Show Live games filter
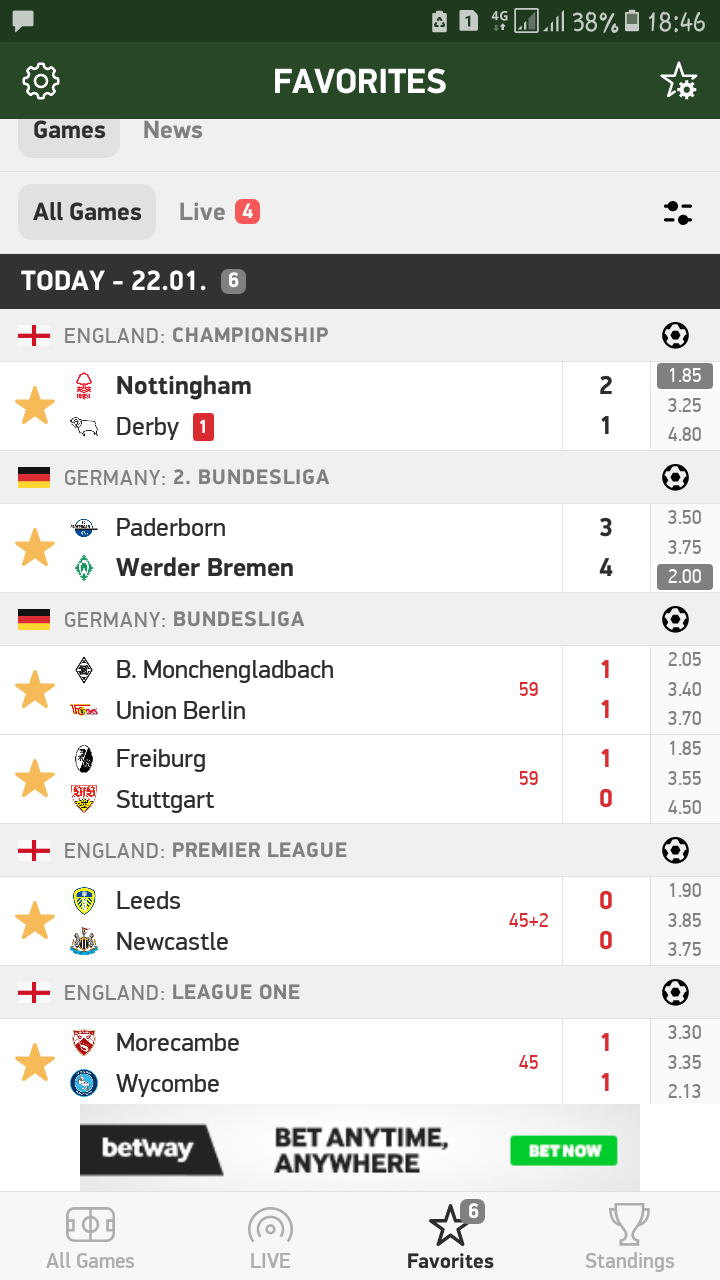 click(x=218, y=212)
